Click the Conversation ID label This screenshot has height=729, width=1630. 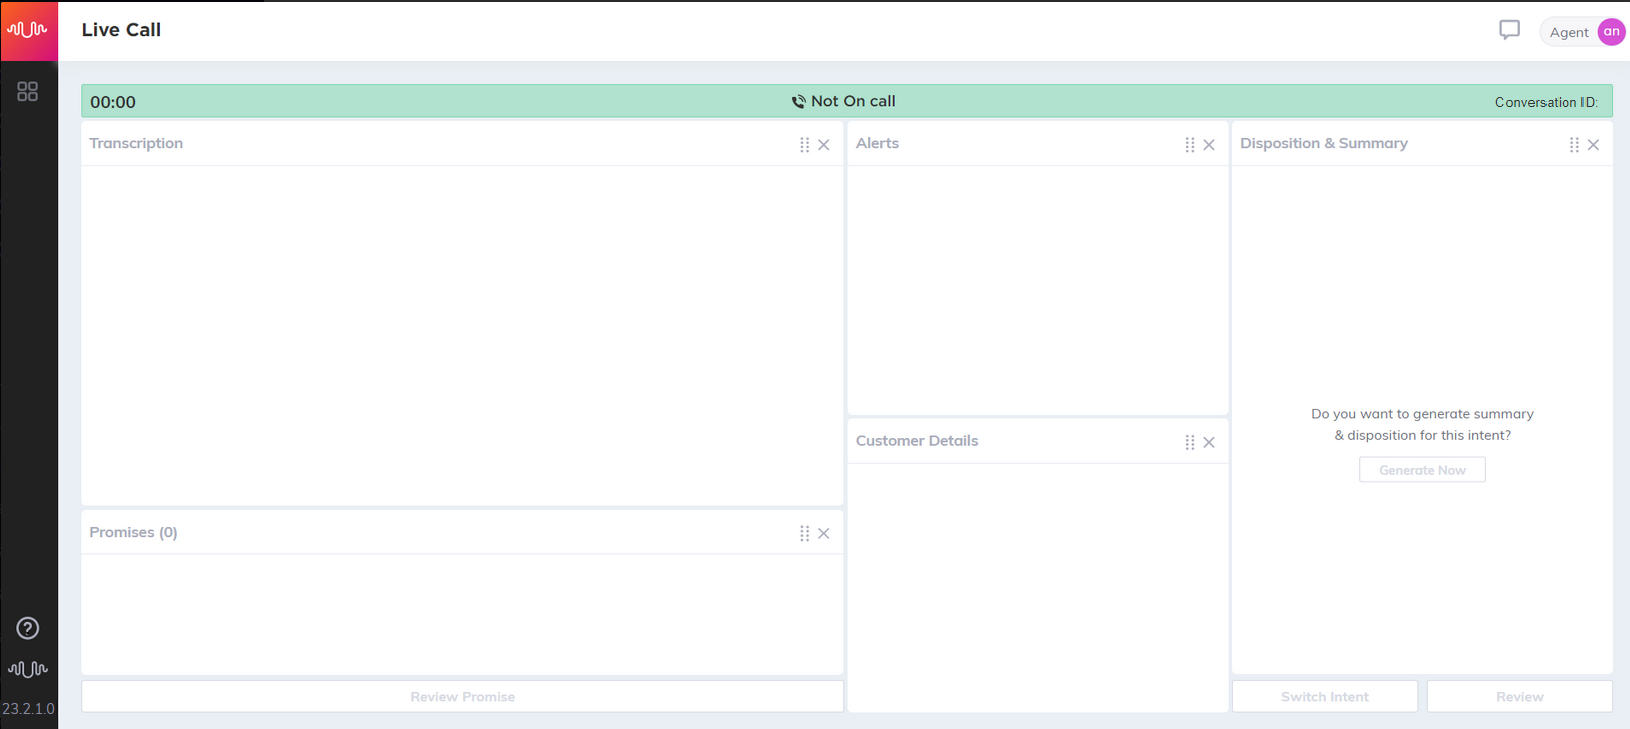point(1546,102)
